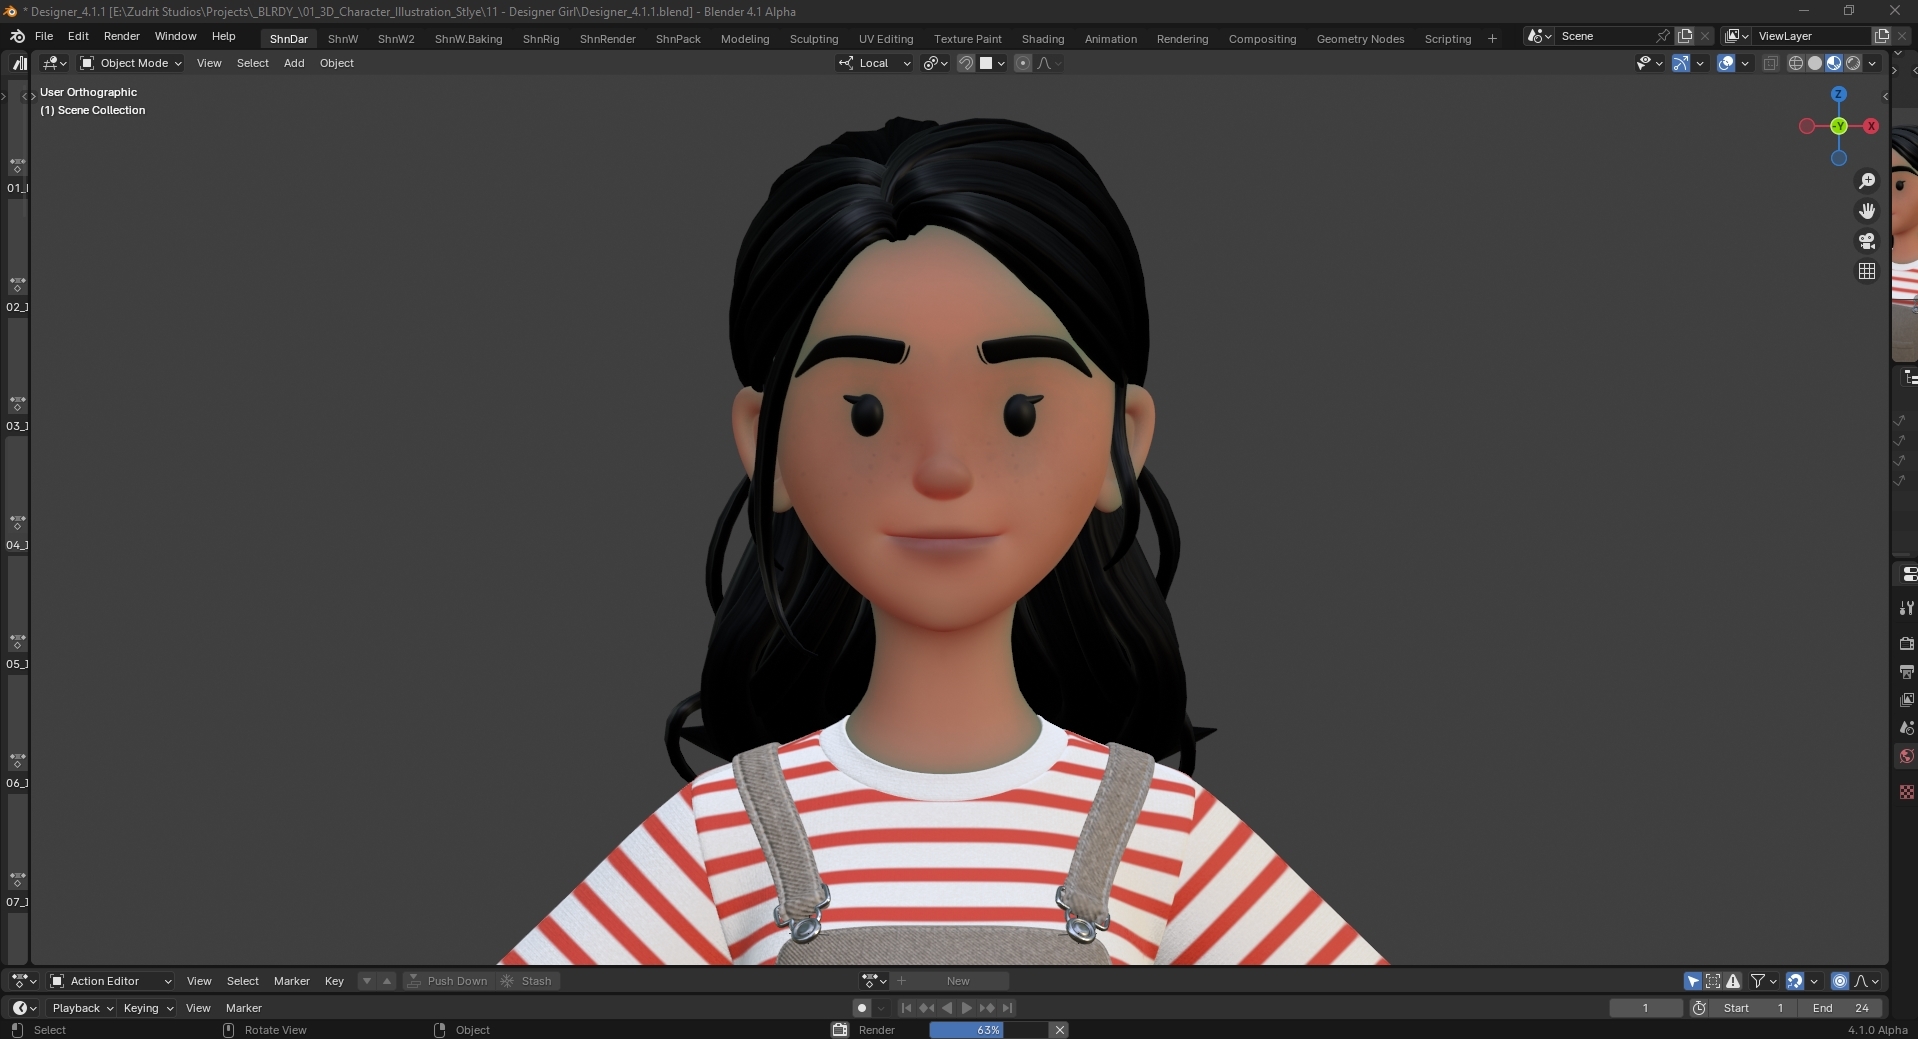Select rendered viewport shading mode
Viewport: 1918px width, 1039px height.
coord(1853,63)
